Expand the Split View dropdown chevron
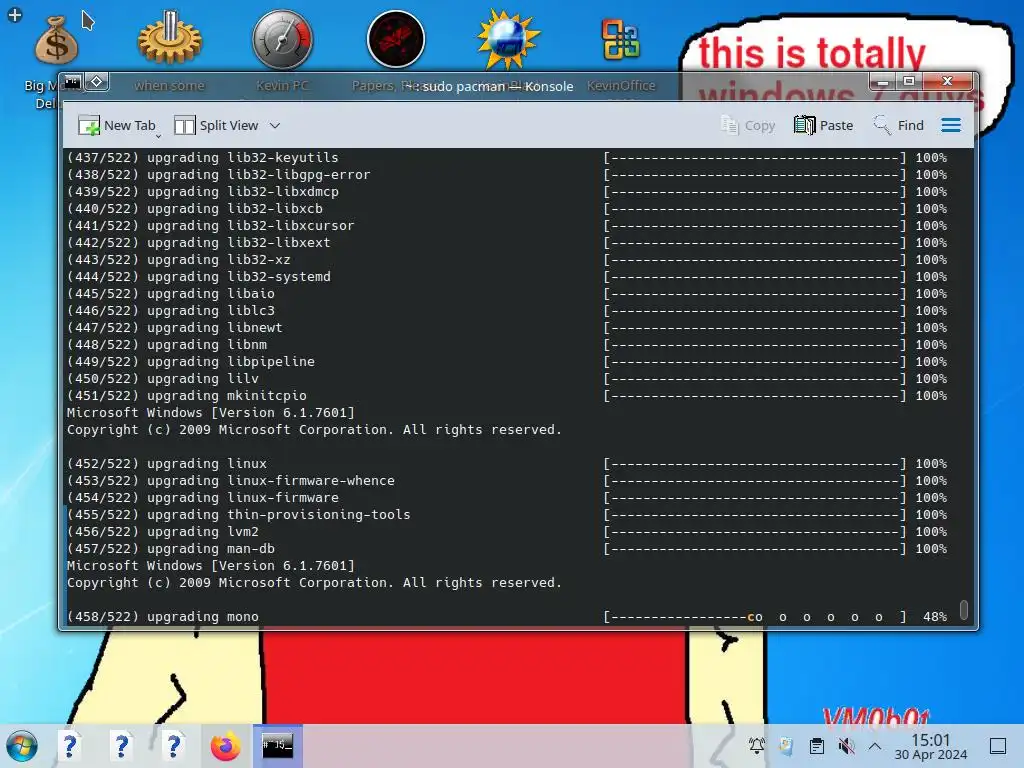Screen dimensions: 1024x768 click(x=275, y=125)
